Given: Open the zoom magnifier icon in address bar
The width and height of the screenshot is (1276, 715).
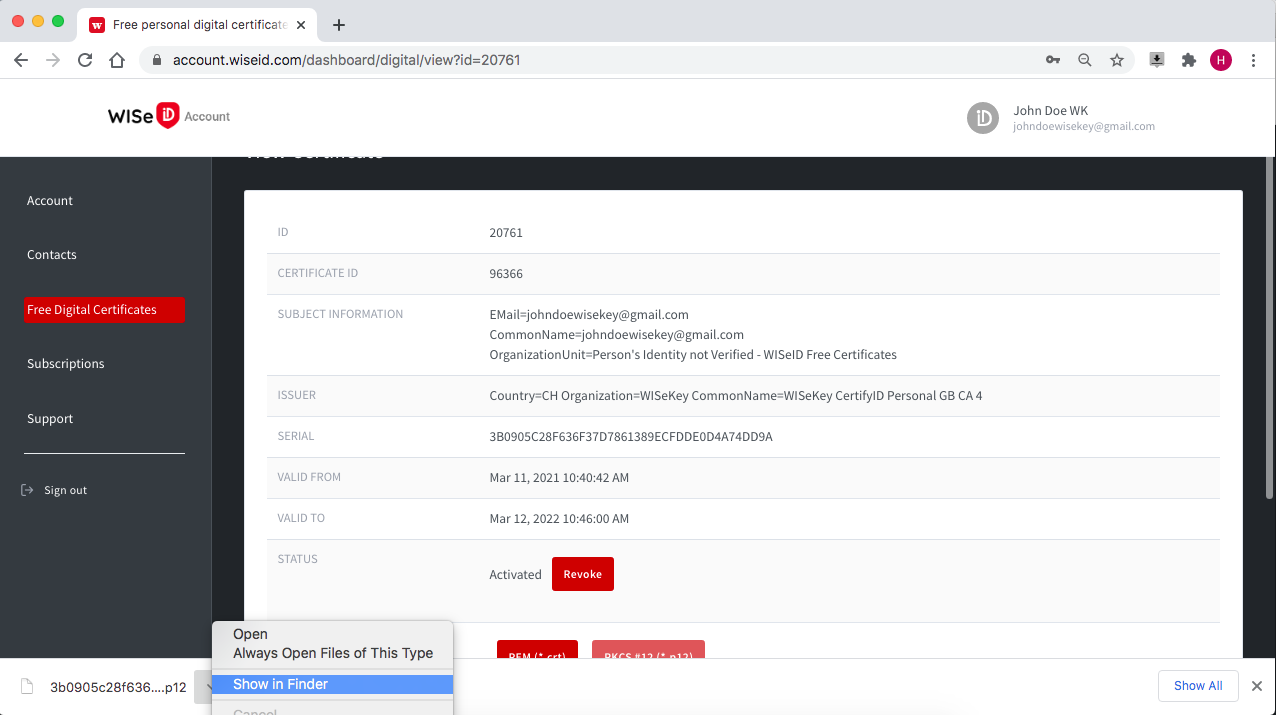Looking at the screenshot, I should tap(1085, 60).
